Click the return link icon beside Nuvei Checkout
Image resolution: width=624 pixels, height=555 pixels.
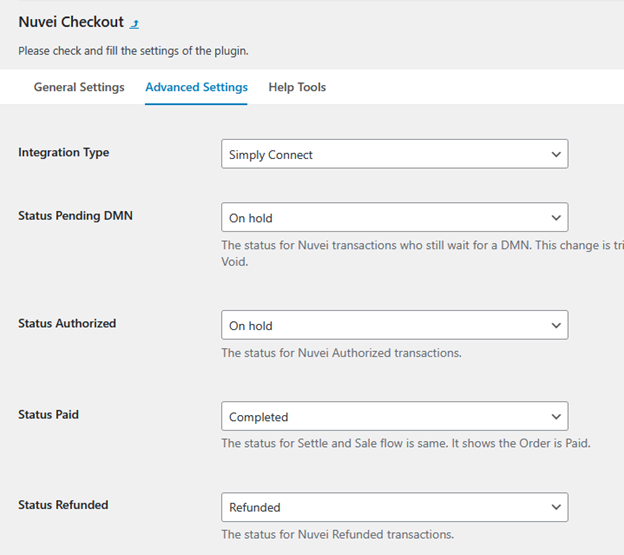click(x=135, y=23)
